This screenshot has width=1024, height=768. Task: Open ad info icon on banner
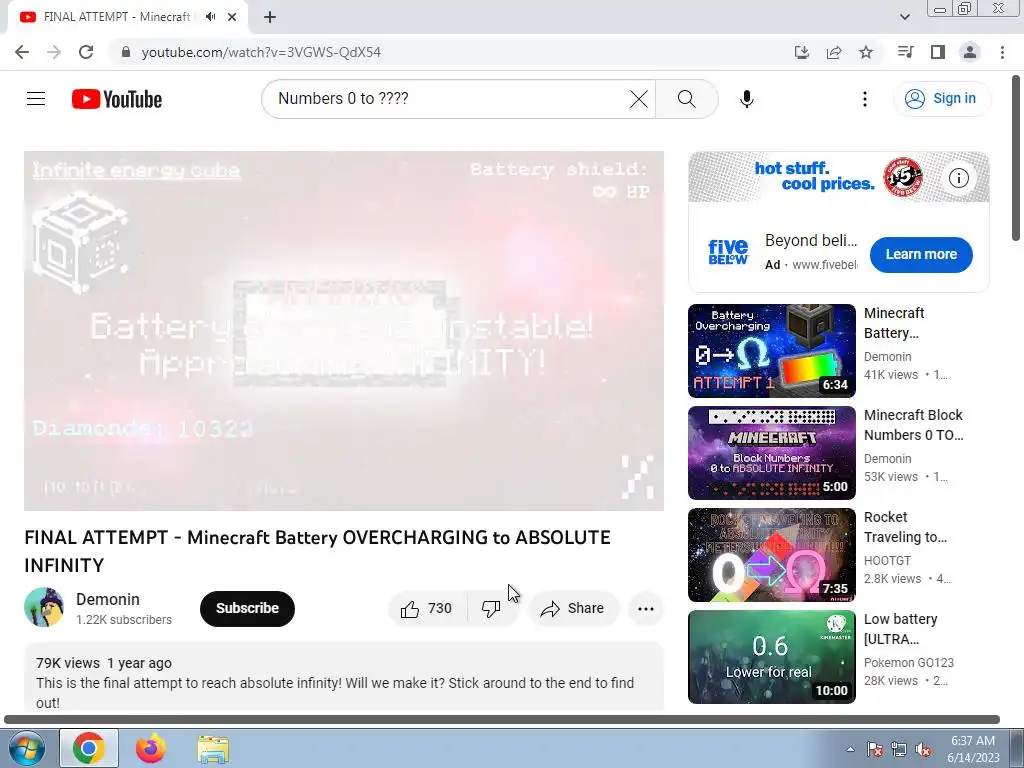point(959,178)
